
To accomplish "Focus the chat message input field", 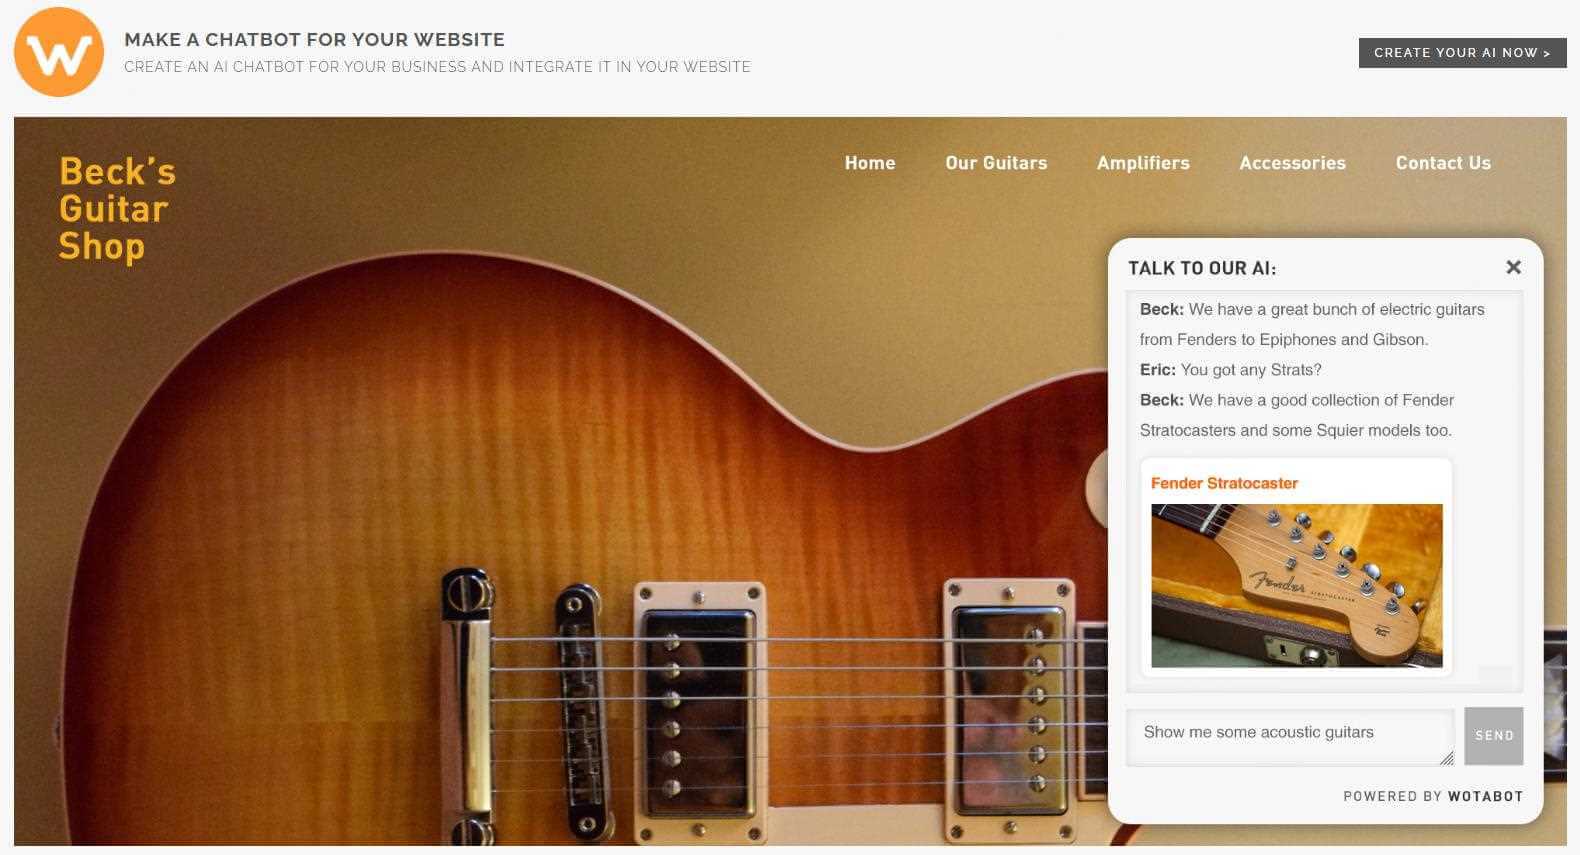I will [x=1290, y=737].
